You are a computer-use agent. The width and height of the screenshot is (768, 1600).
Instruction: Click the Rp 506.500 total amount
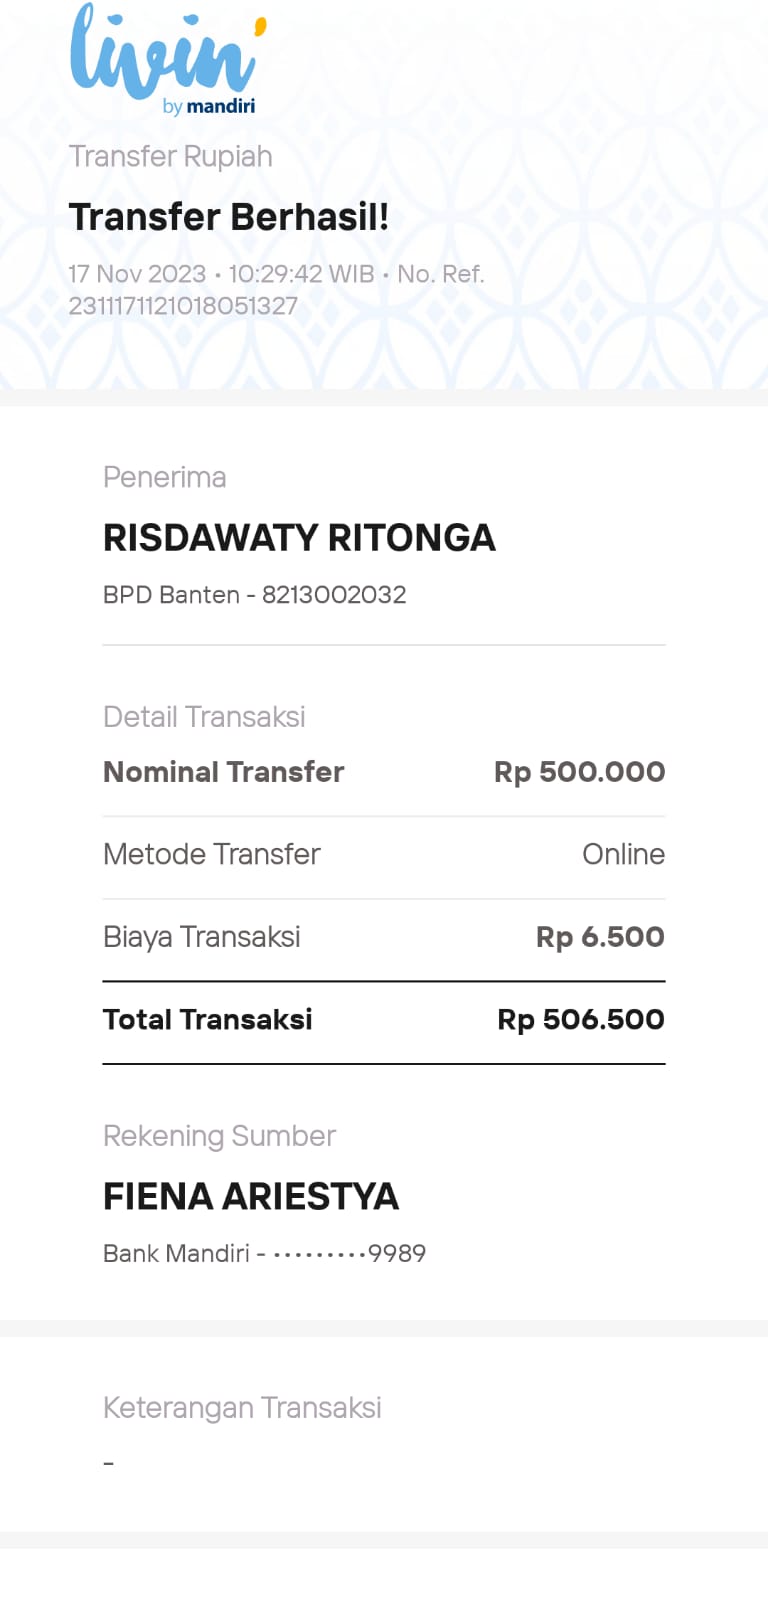tap(581, 1019)
